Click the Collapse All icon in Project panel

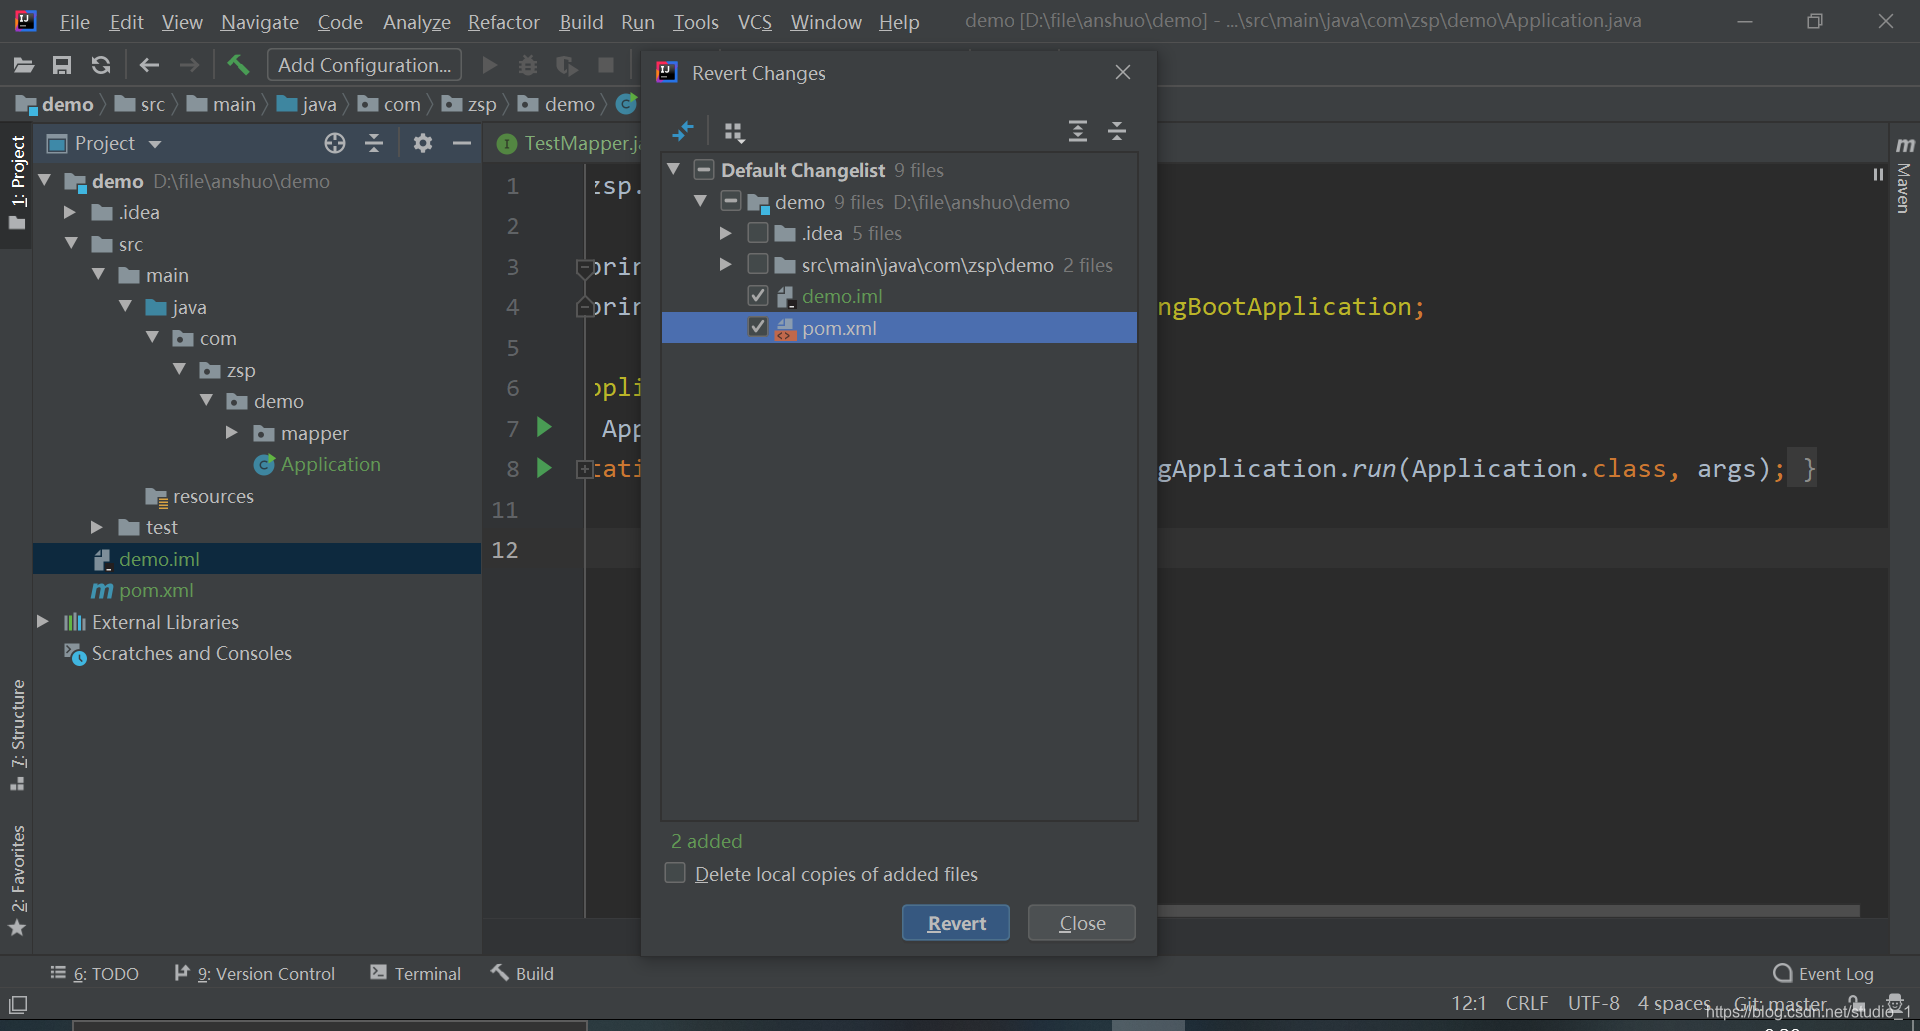(374, 143)
